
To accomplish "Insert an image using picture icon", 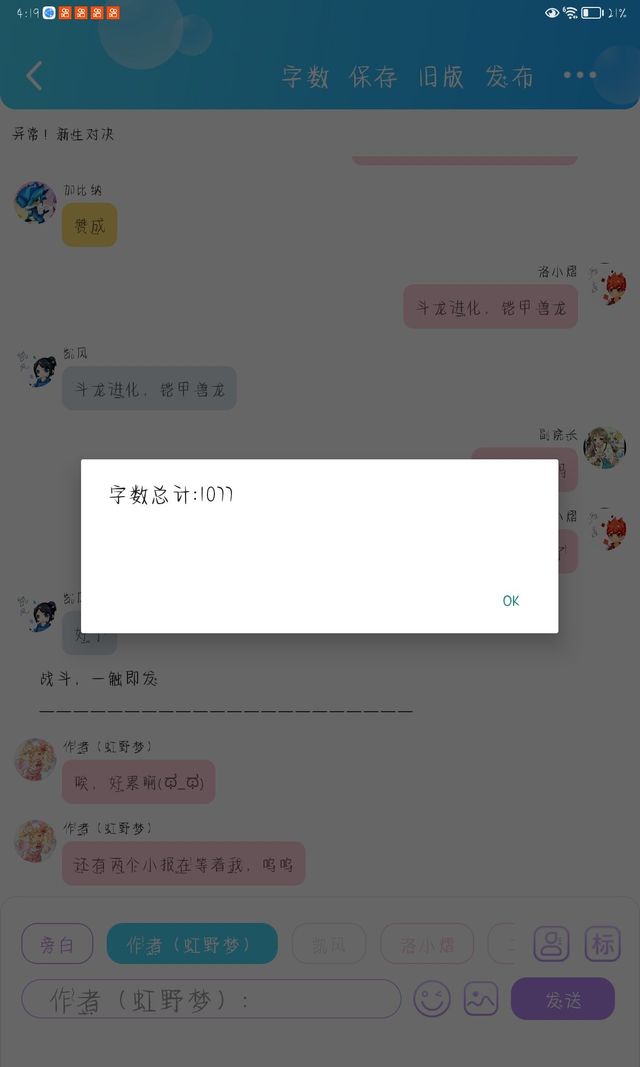I will (481, 998).
